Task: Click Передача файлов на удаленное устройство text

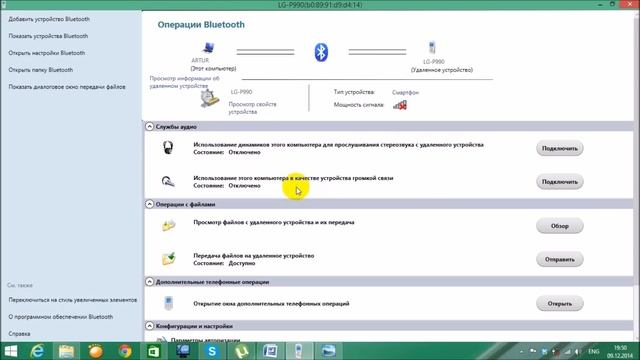Action: pos(254,256)
